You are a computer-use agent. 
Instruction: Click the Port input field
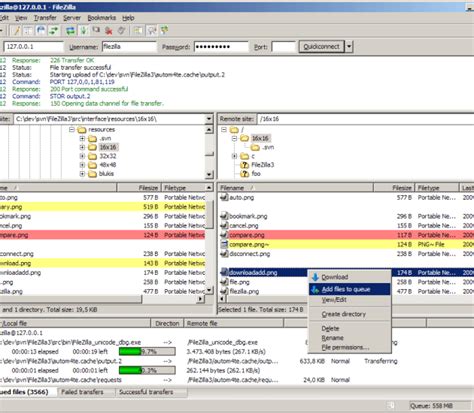283,47
